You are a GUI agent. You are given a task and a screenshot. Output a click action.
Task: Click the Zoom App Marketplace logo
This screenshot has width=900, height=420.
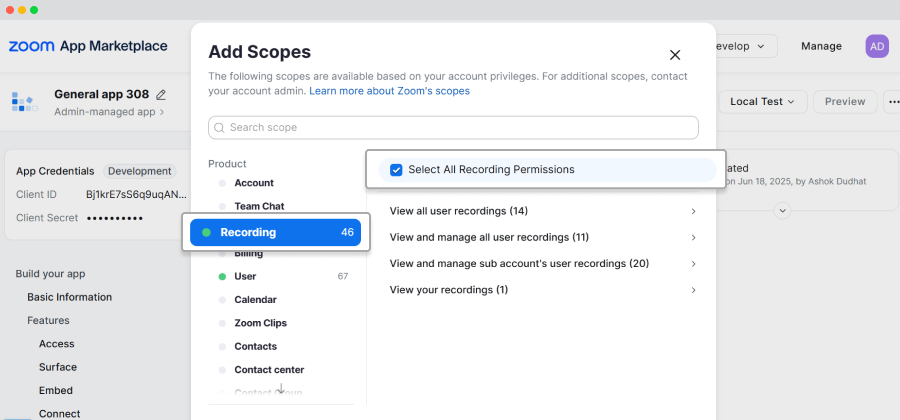(88, 46)
